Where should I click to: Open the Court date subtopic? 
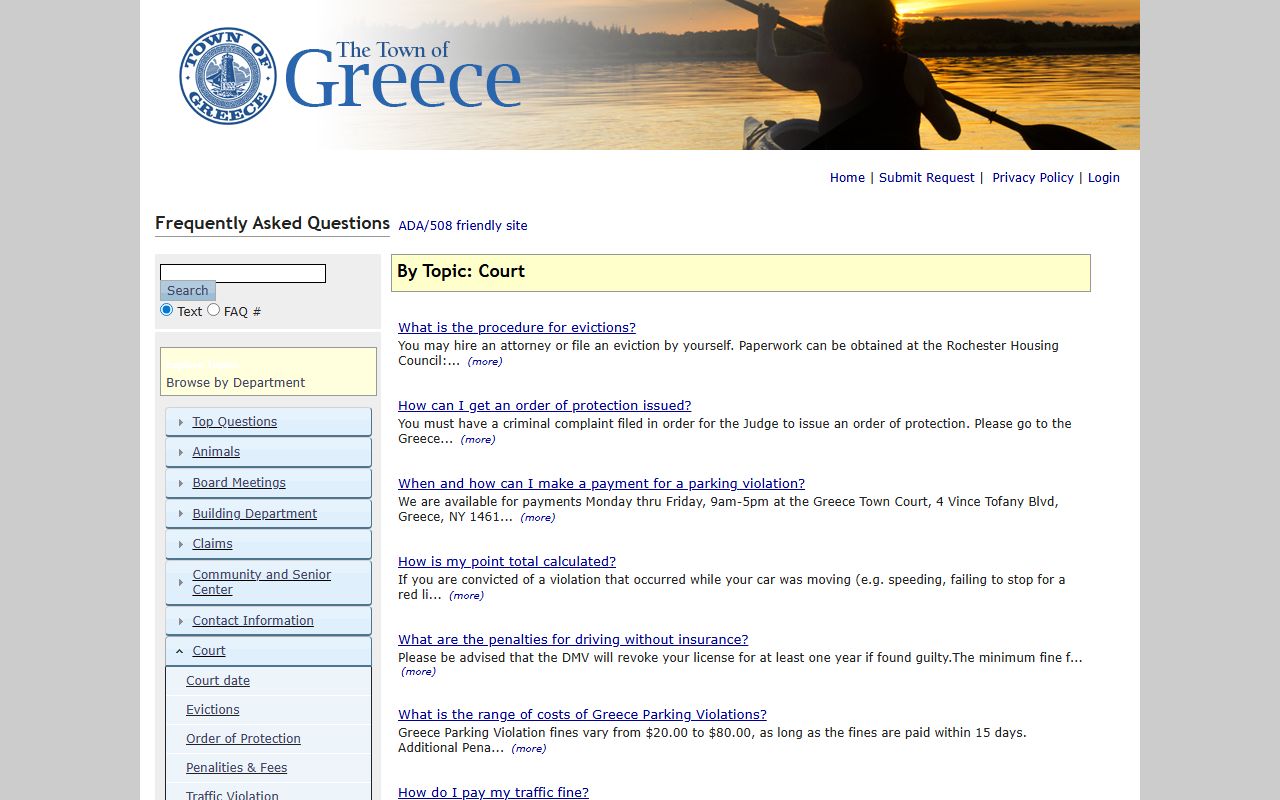218,681
